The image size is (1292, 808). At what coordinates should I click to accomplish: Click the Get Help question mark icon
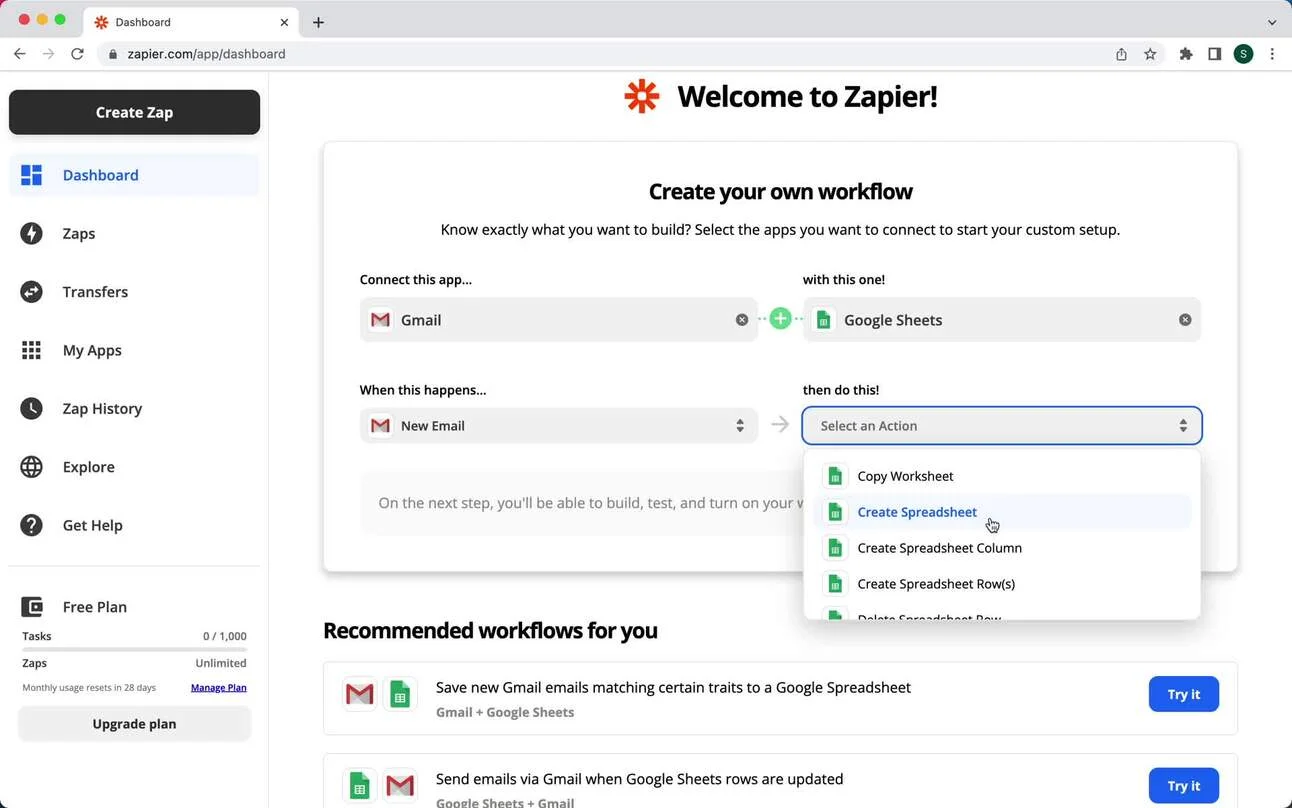coord(32,525)
